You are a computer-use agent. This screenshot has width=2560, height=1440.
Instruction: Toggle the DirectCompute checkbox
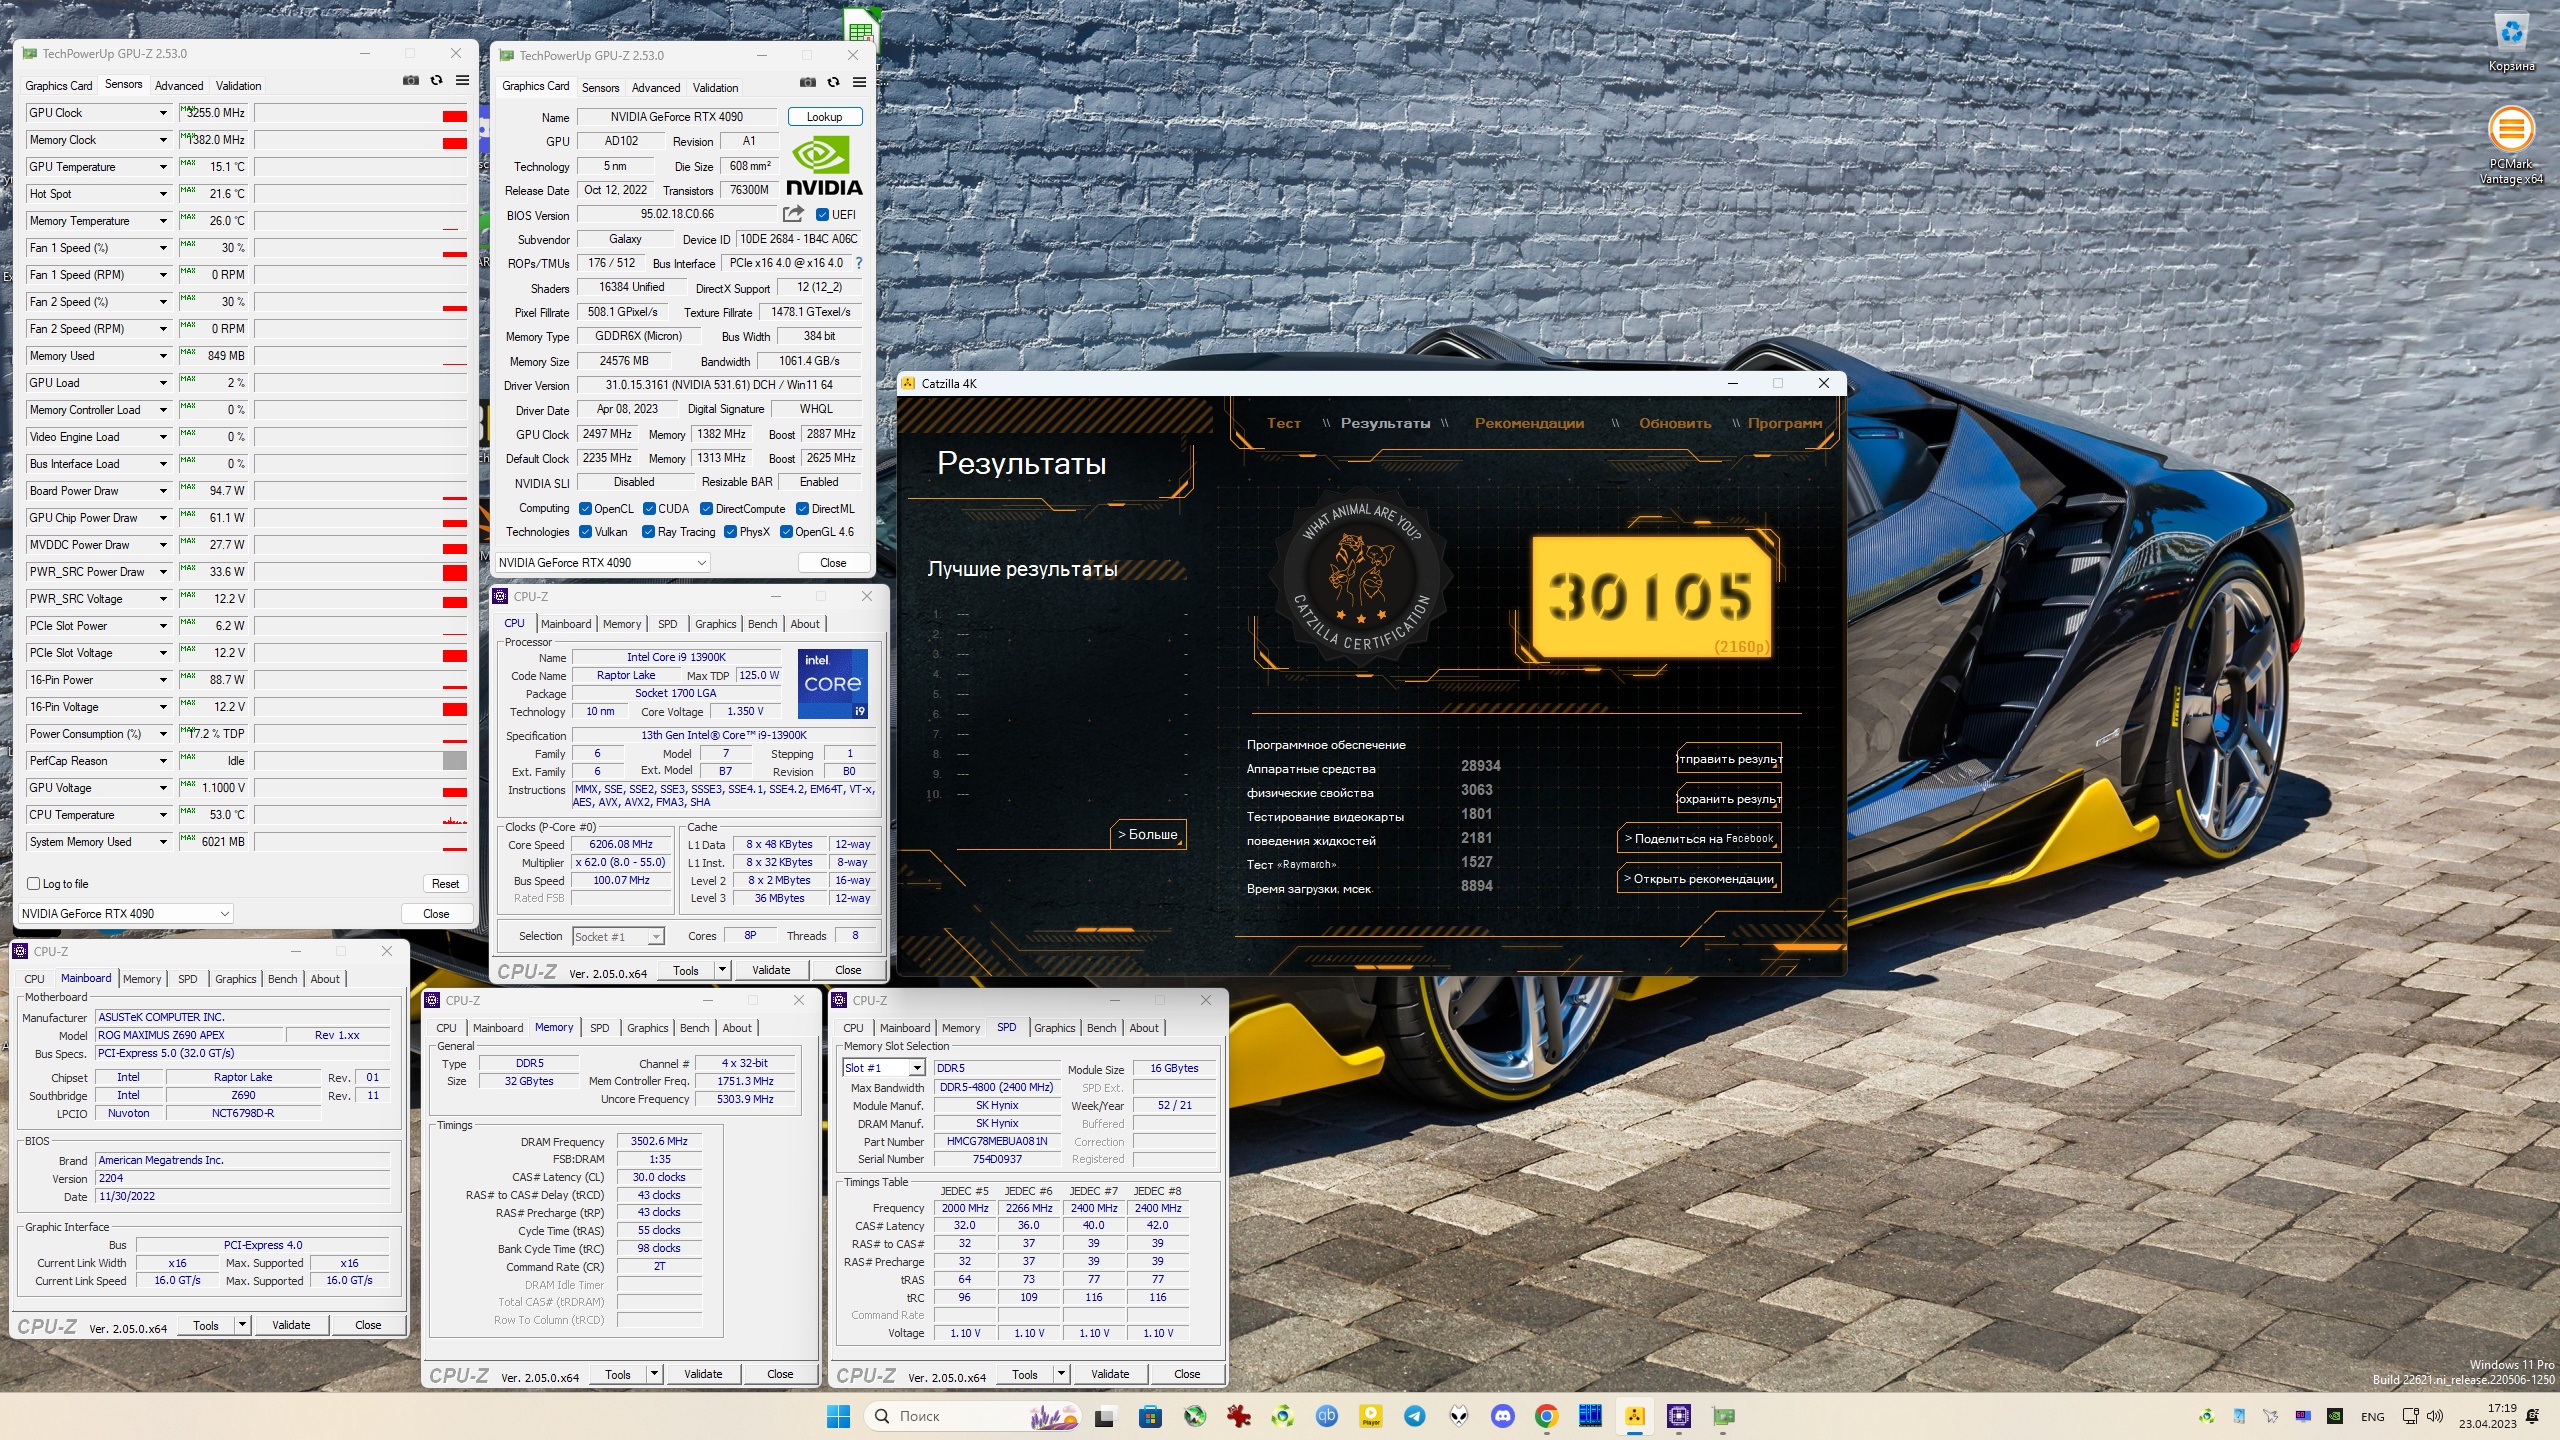click(x=706, y=509)
